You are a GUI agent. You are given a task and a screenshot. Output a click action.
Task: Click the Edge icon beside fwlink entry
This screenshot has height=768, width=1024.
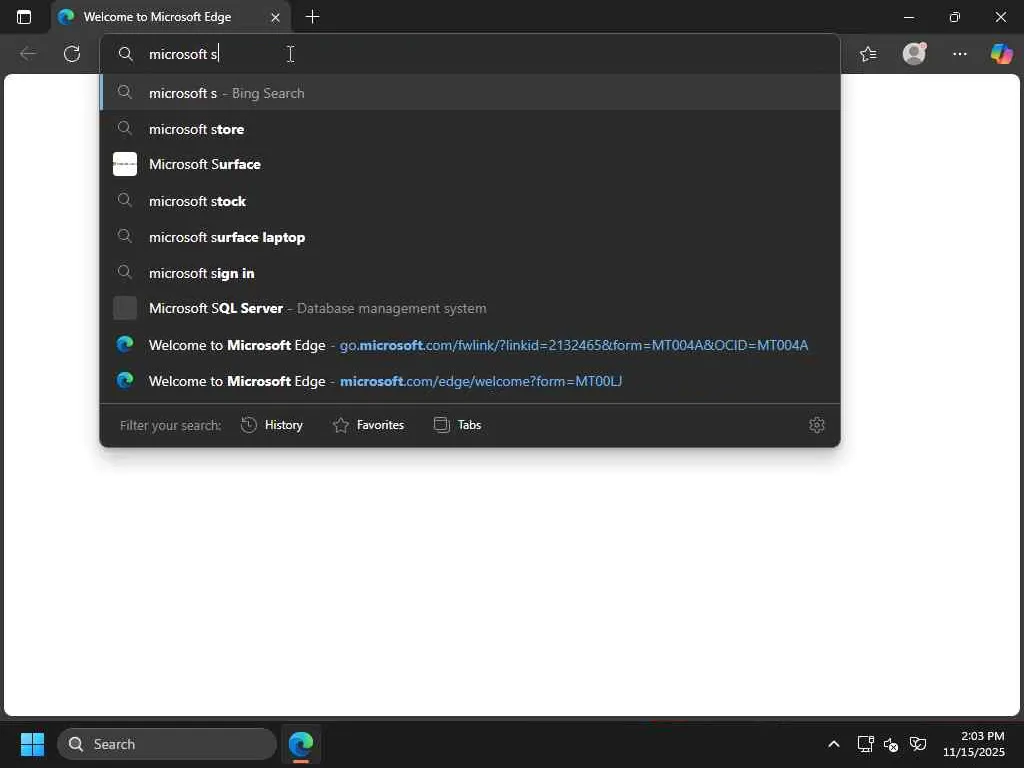[x=125, y=344]
